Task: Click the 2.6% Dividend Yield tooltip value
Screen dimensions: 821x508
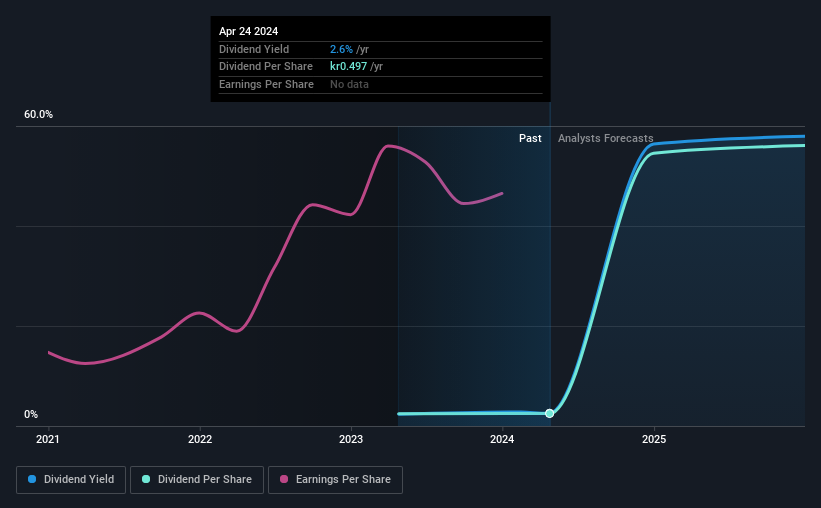Action: tap(341, 49)
